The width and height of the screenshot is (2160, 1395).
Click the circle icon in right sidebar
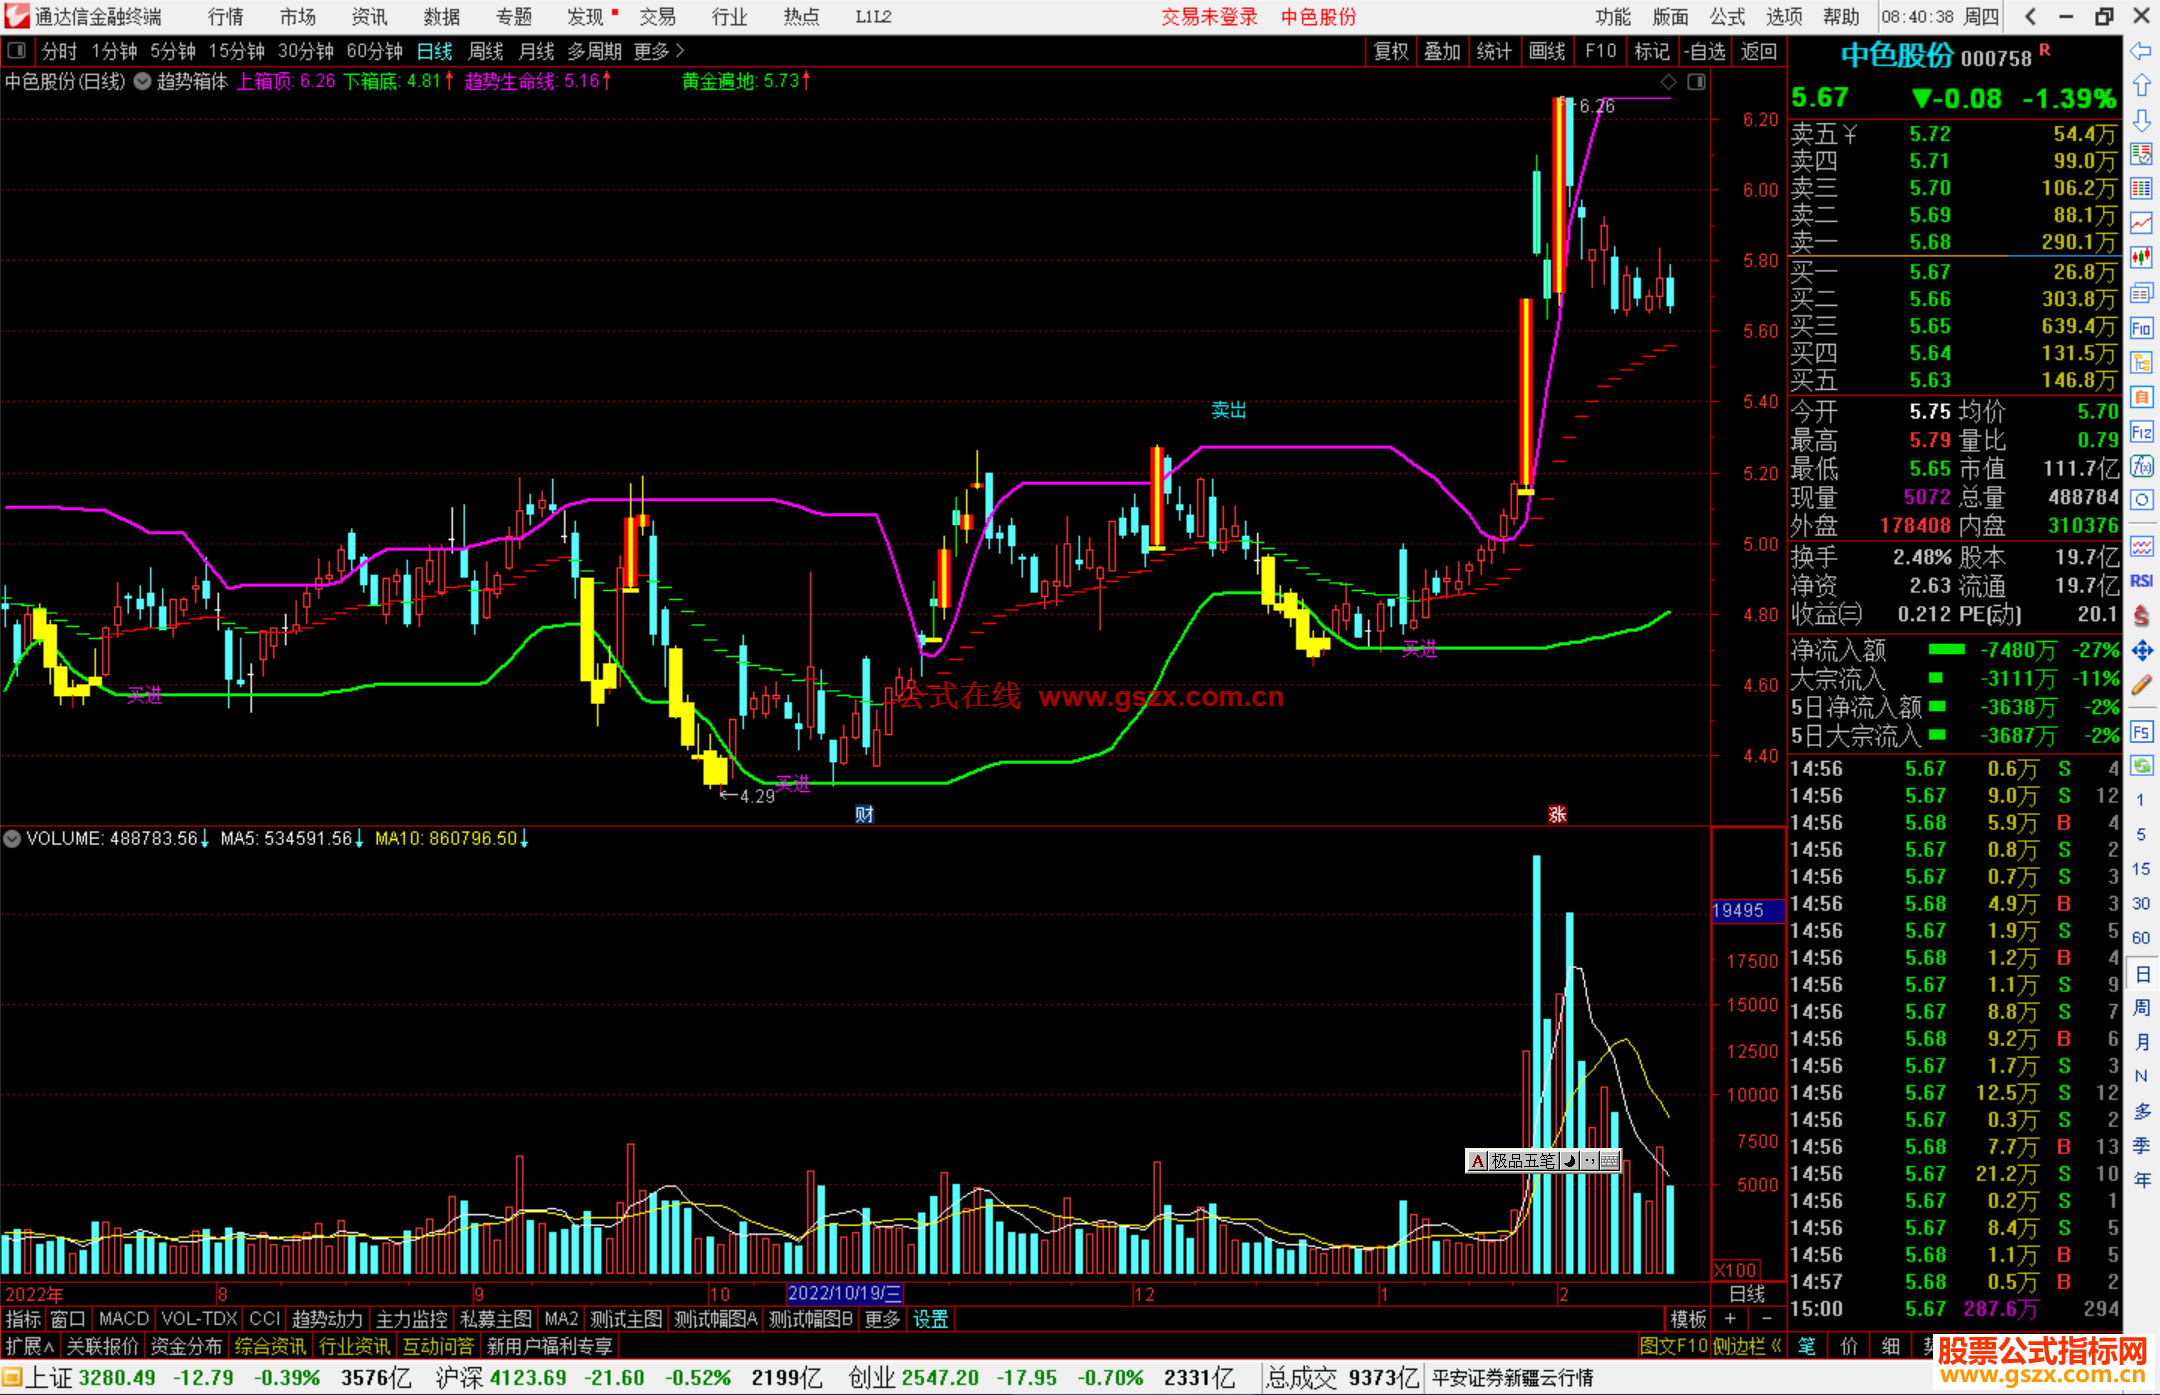tap(2141, 500)
